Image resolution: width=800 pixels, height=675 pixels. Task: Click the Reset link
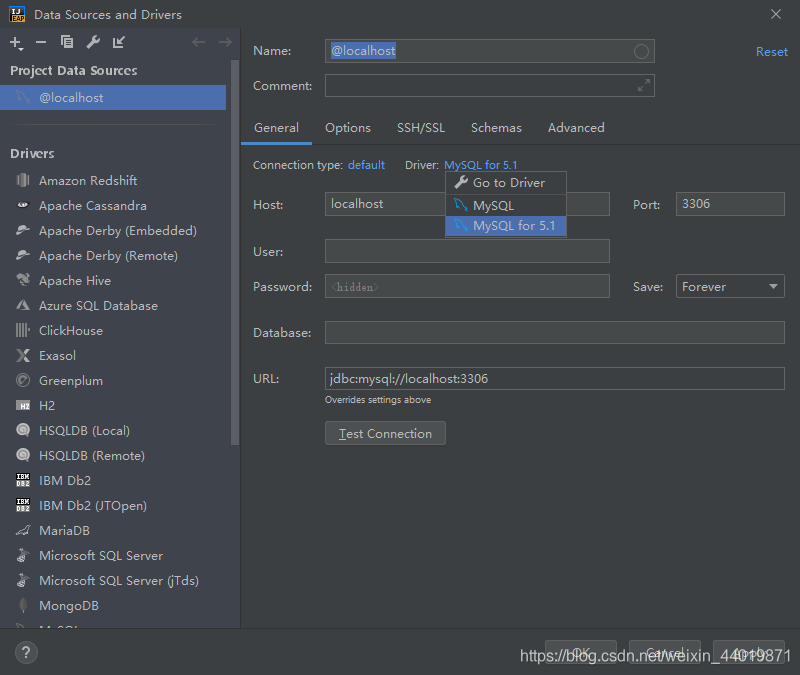[771, 52]
